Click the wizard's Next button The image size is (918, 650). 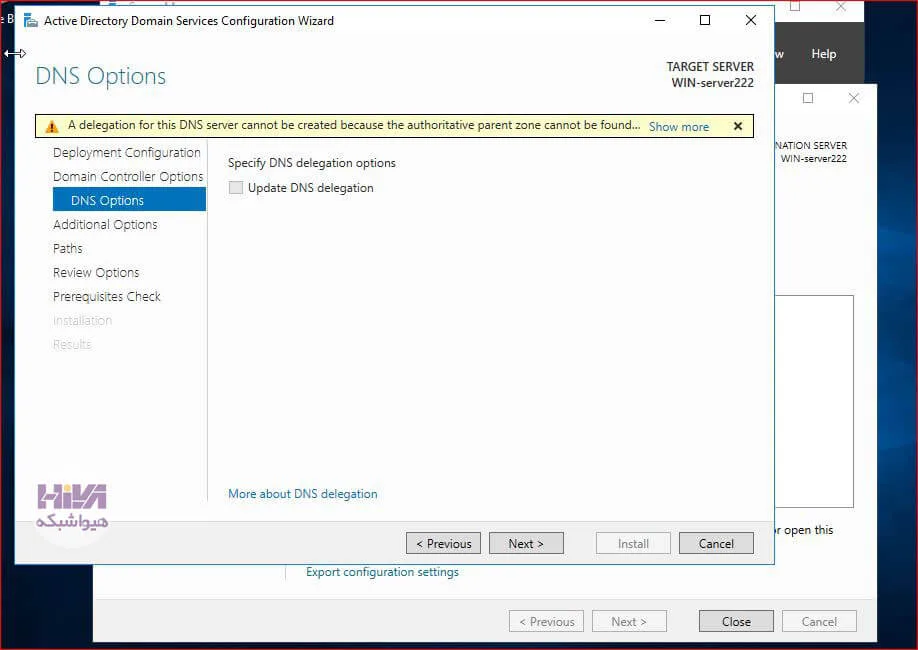(526, 543)
